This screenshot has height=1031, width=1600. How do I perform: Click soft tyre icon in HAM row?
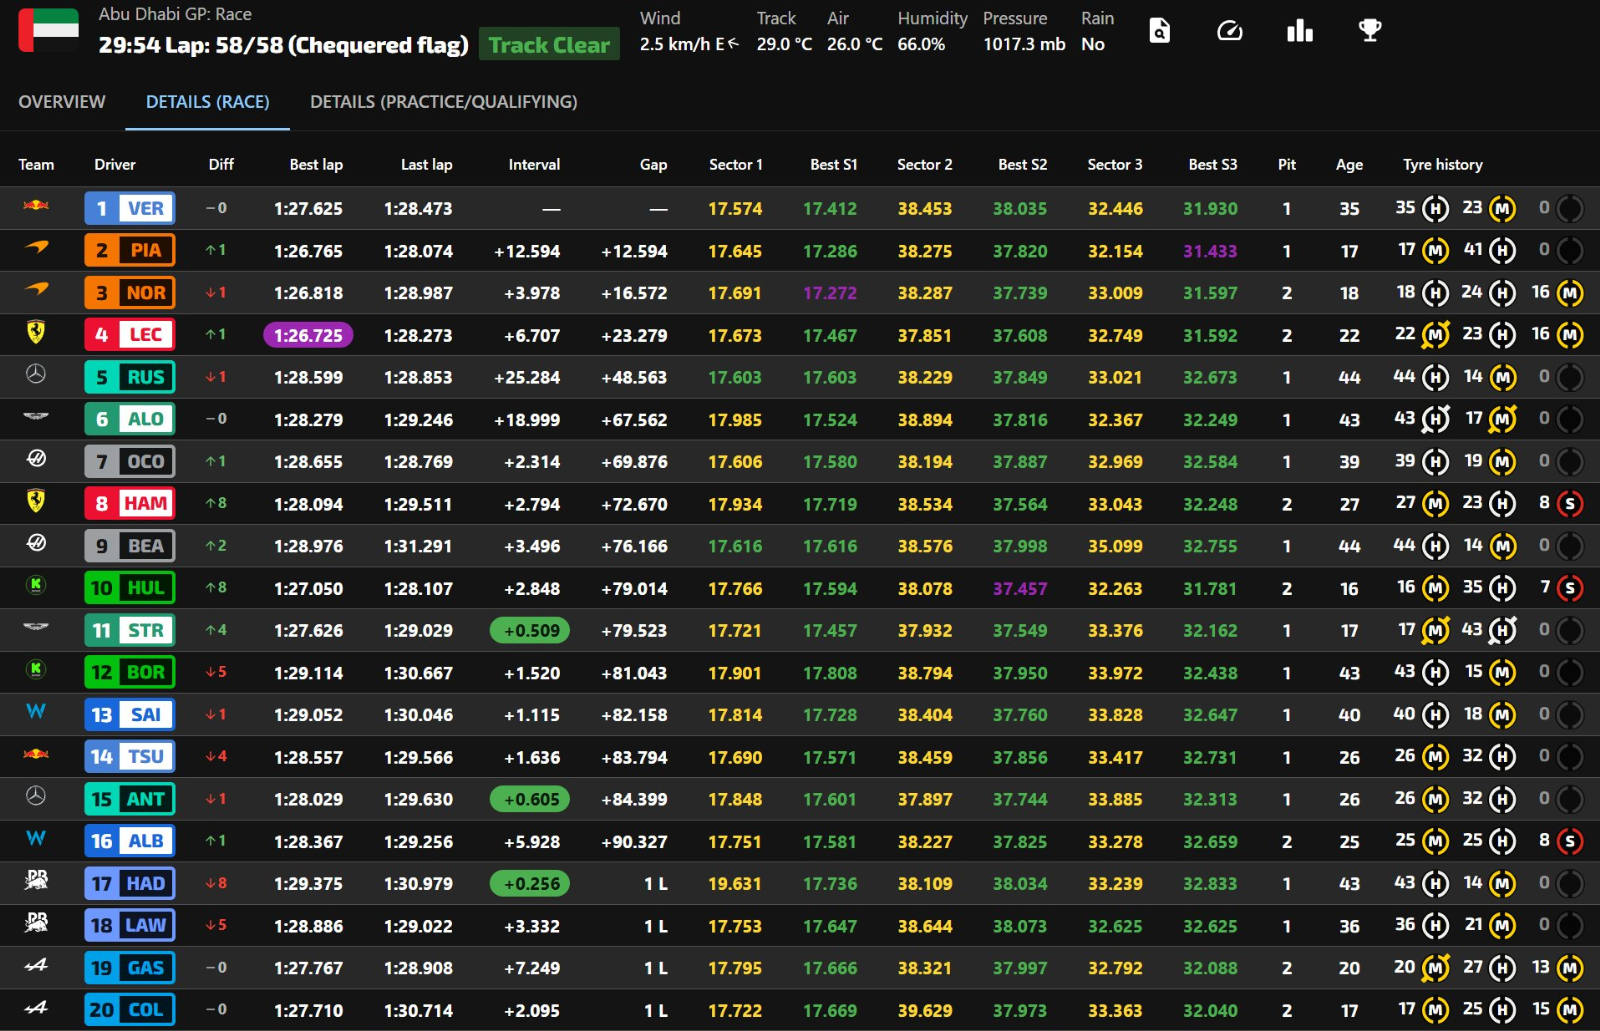point(1569,504)
